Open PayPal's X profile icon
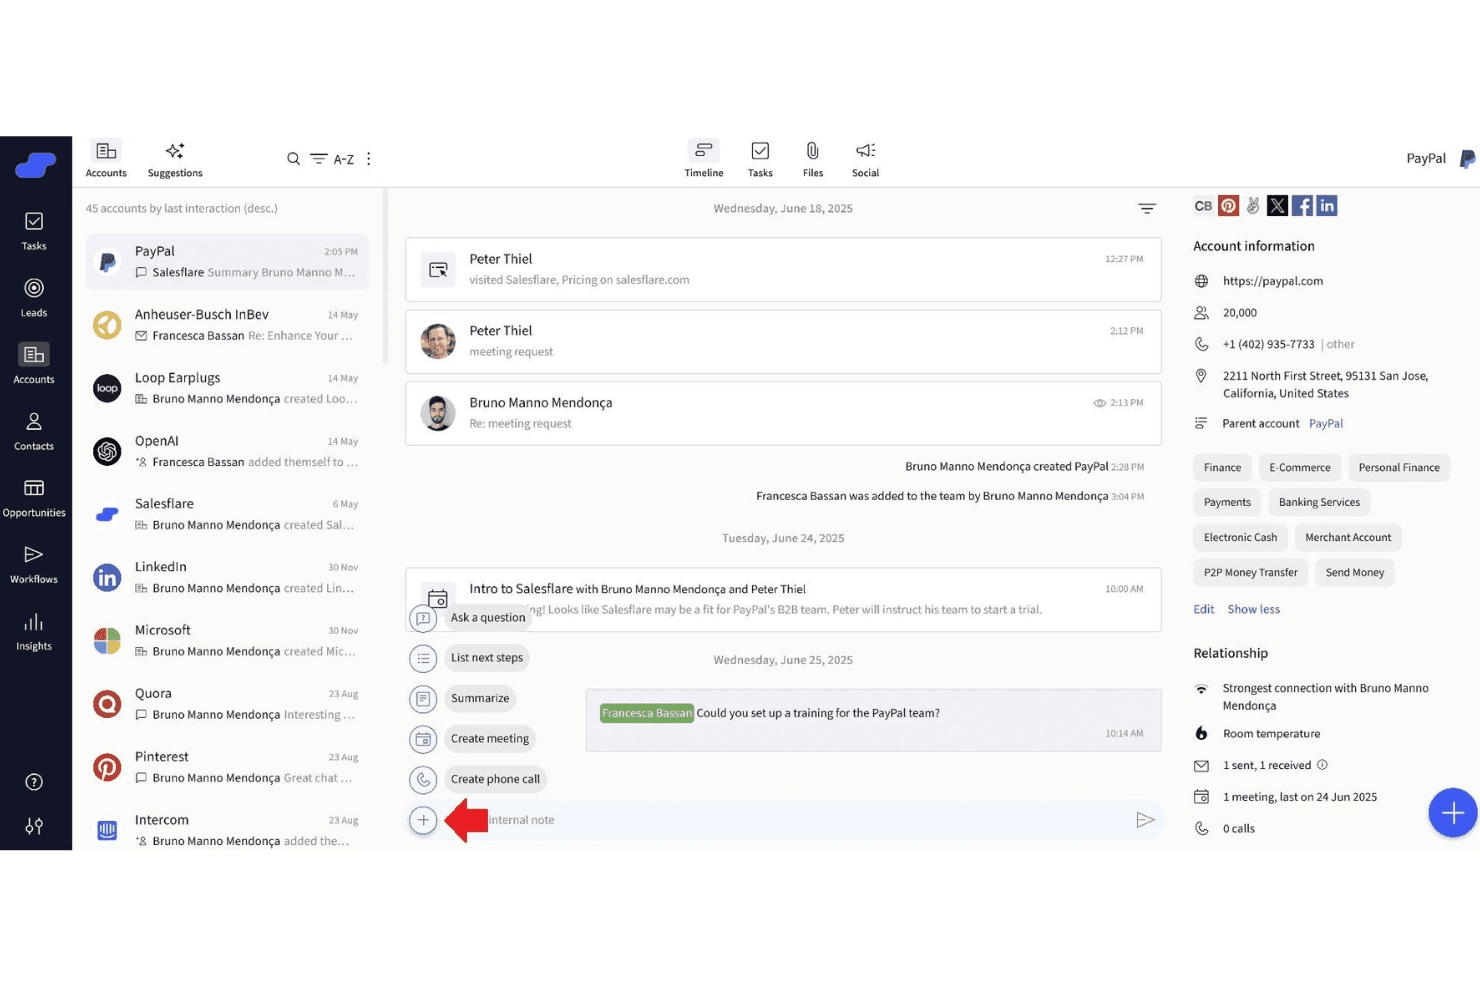This screenshot has height=987, width=1480. [1278, 206]
